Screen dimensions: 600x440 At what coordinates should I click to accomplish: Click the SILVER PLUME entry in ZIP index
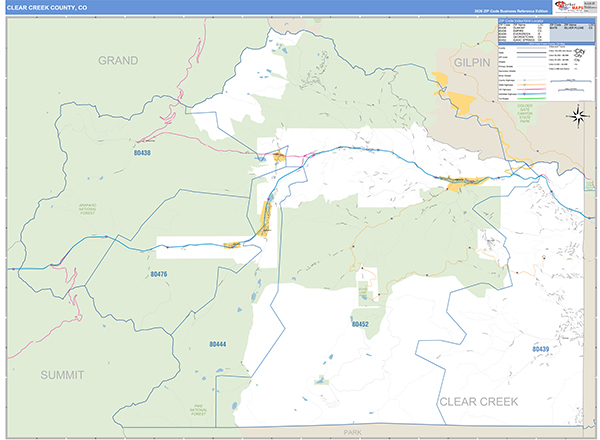[x=574, y=28]
